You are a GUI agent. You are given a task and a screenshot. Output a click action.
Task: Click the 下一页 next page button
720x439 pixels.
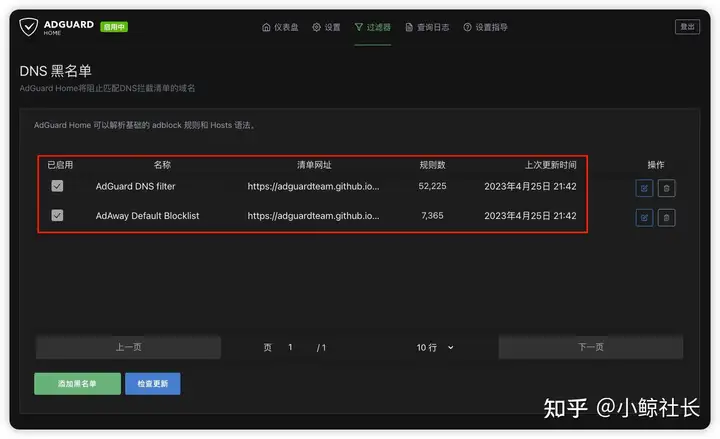point(591,347)
